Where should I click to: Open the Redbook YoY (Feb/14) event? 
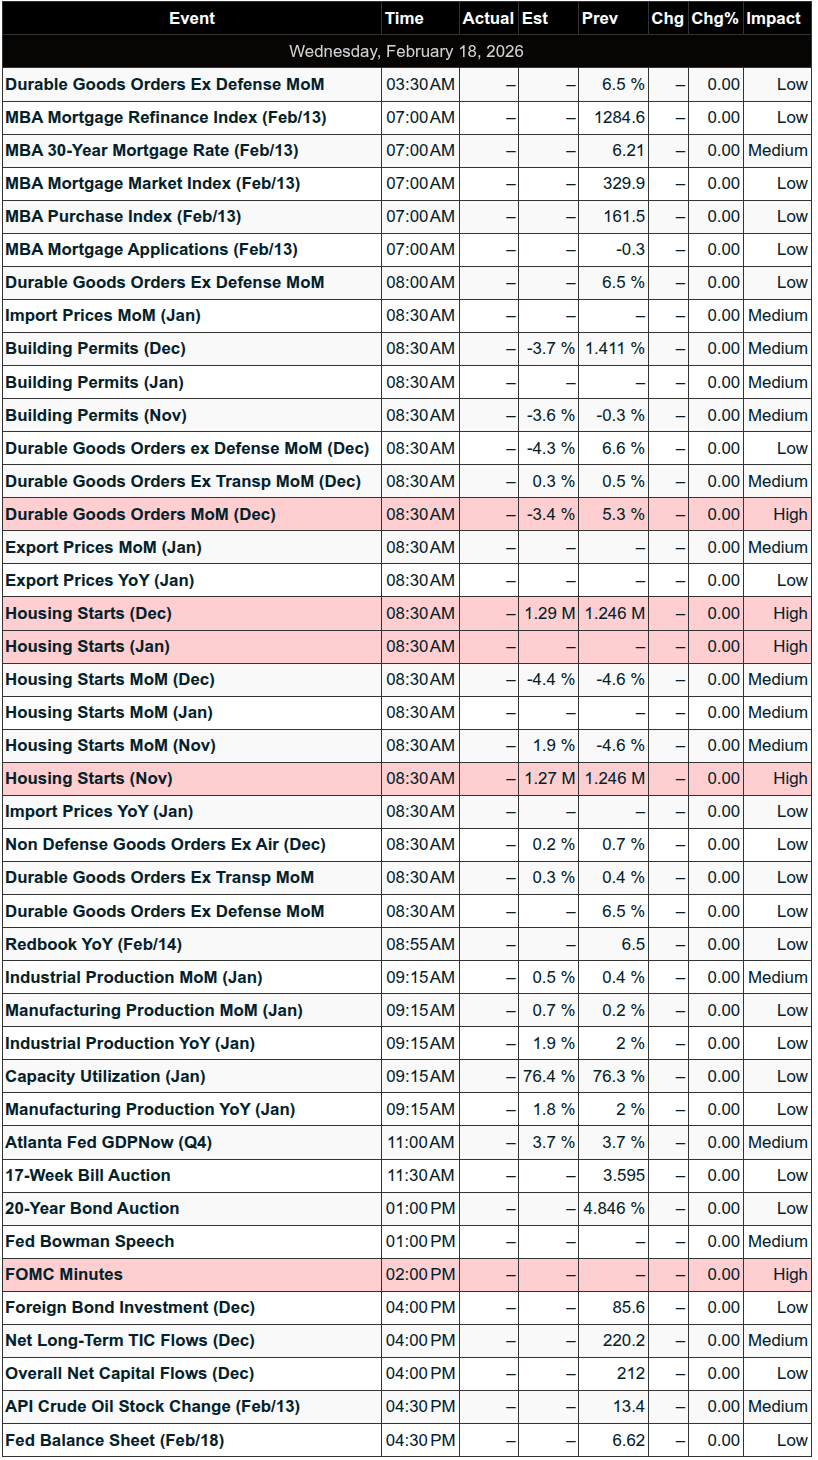pos(93,944)
